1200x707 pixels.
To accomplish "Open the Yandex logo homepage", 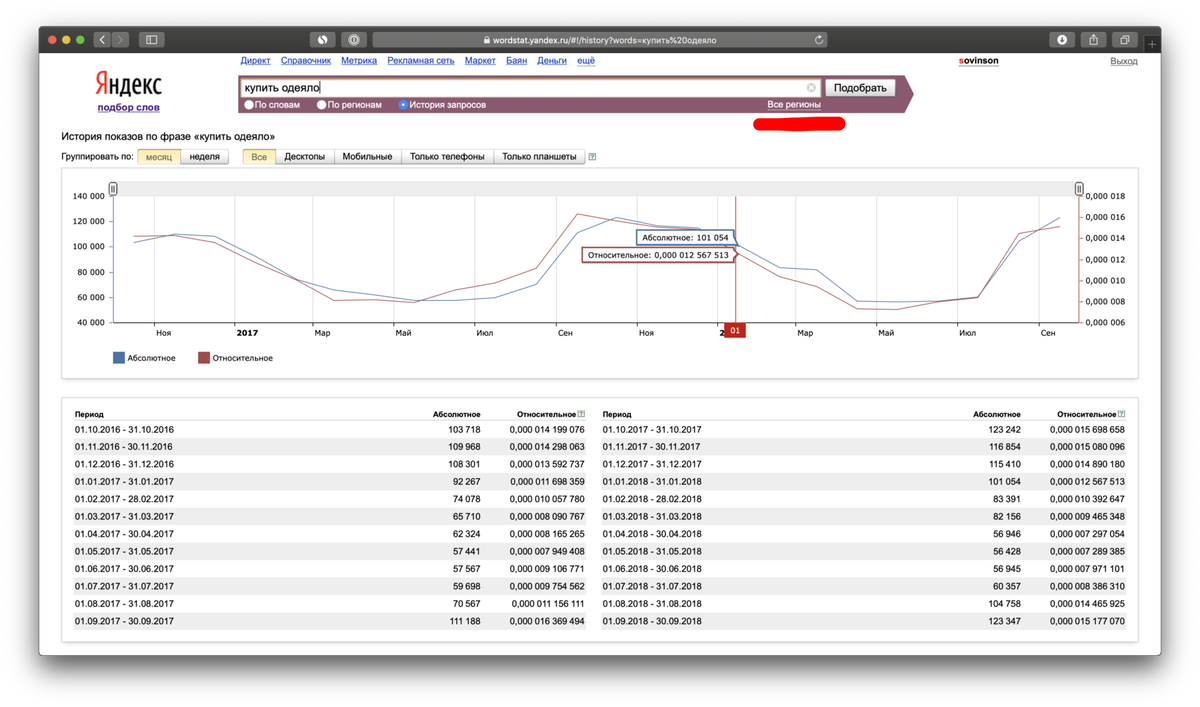I will 128,84.
